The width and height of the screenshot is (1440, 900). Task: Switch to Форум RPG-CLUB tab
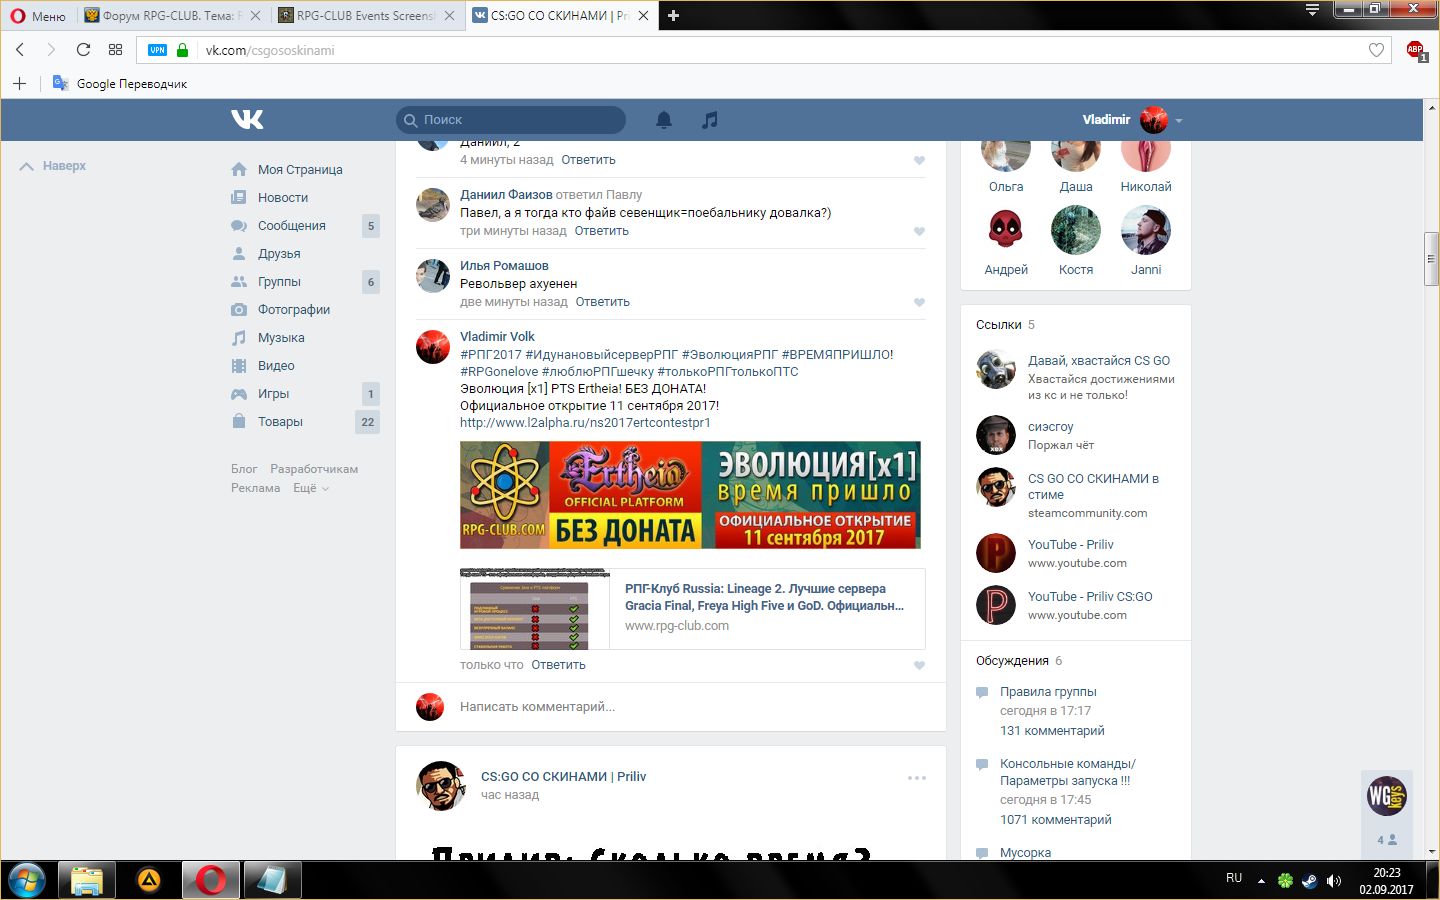pyautogui.click(x=172, y=16)
